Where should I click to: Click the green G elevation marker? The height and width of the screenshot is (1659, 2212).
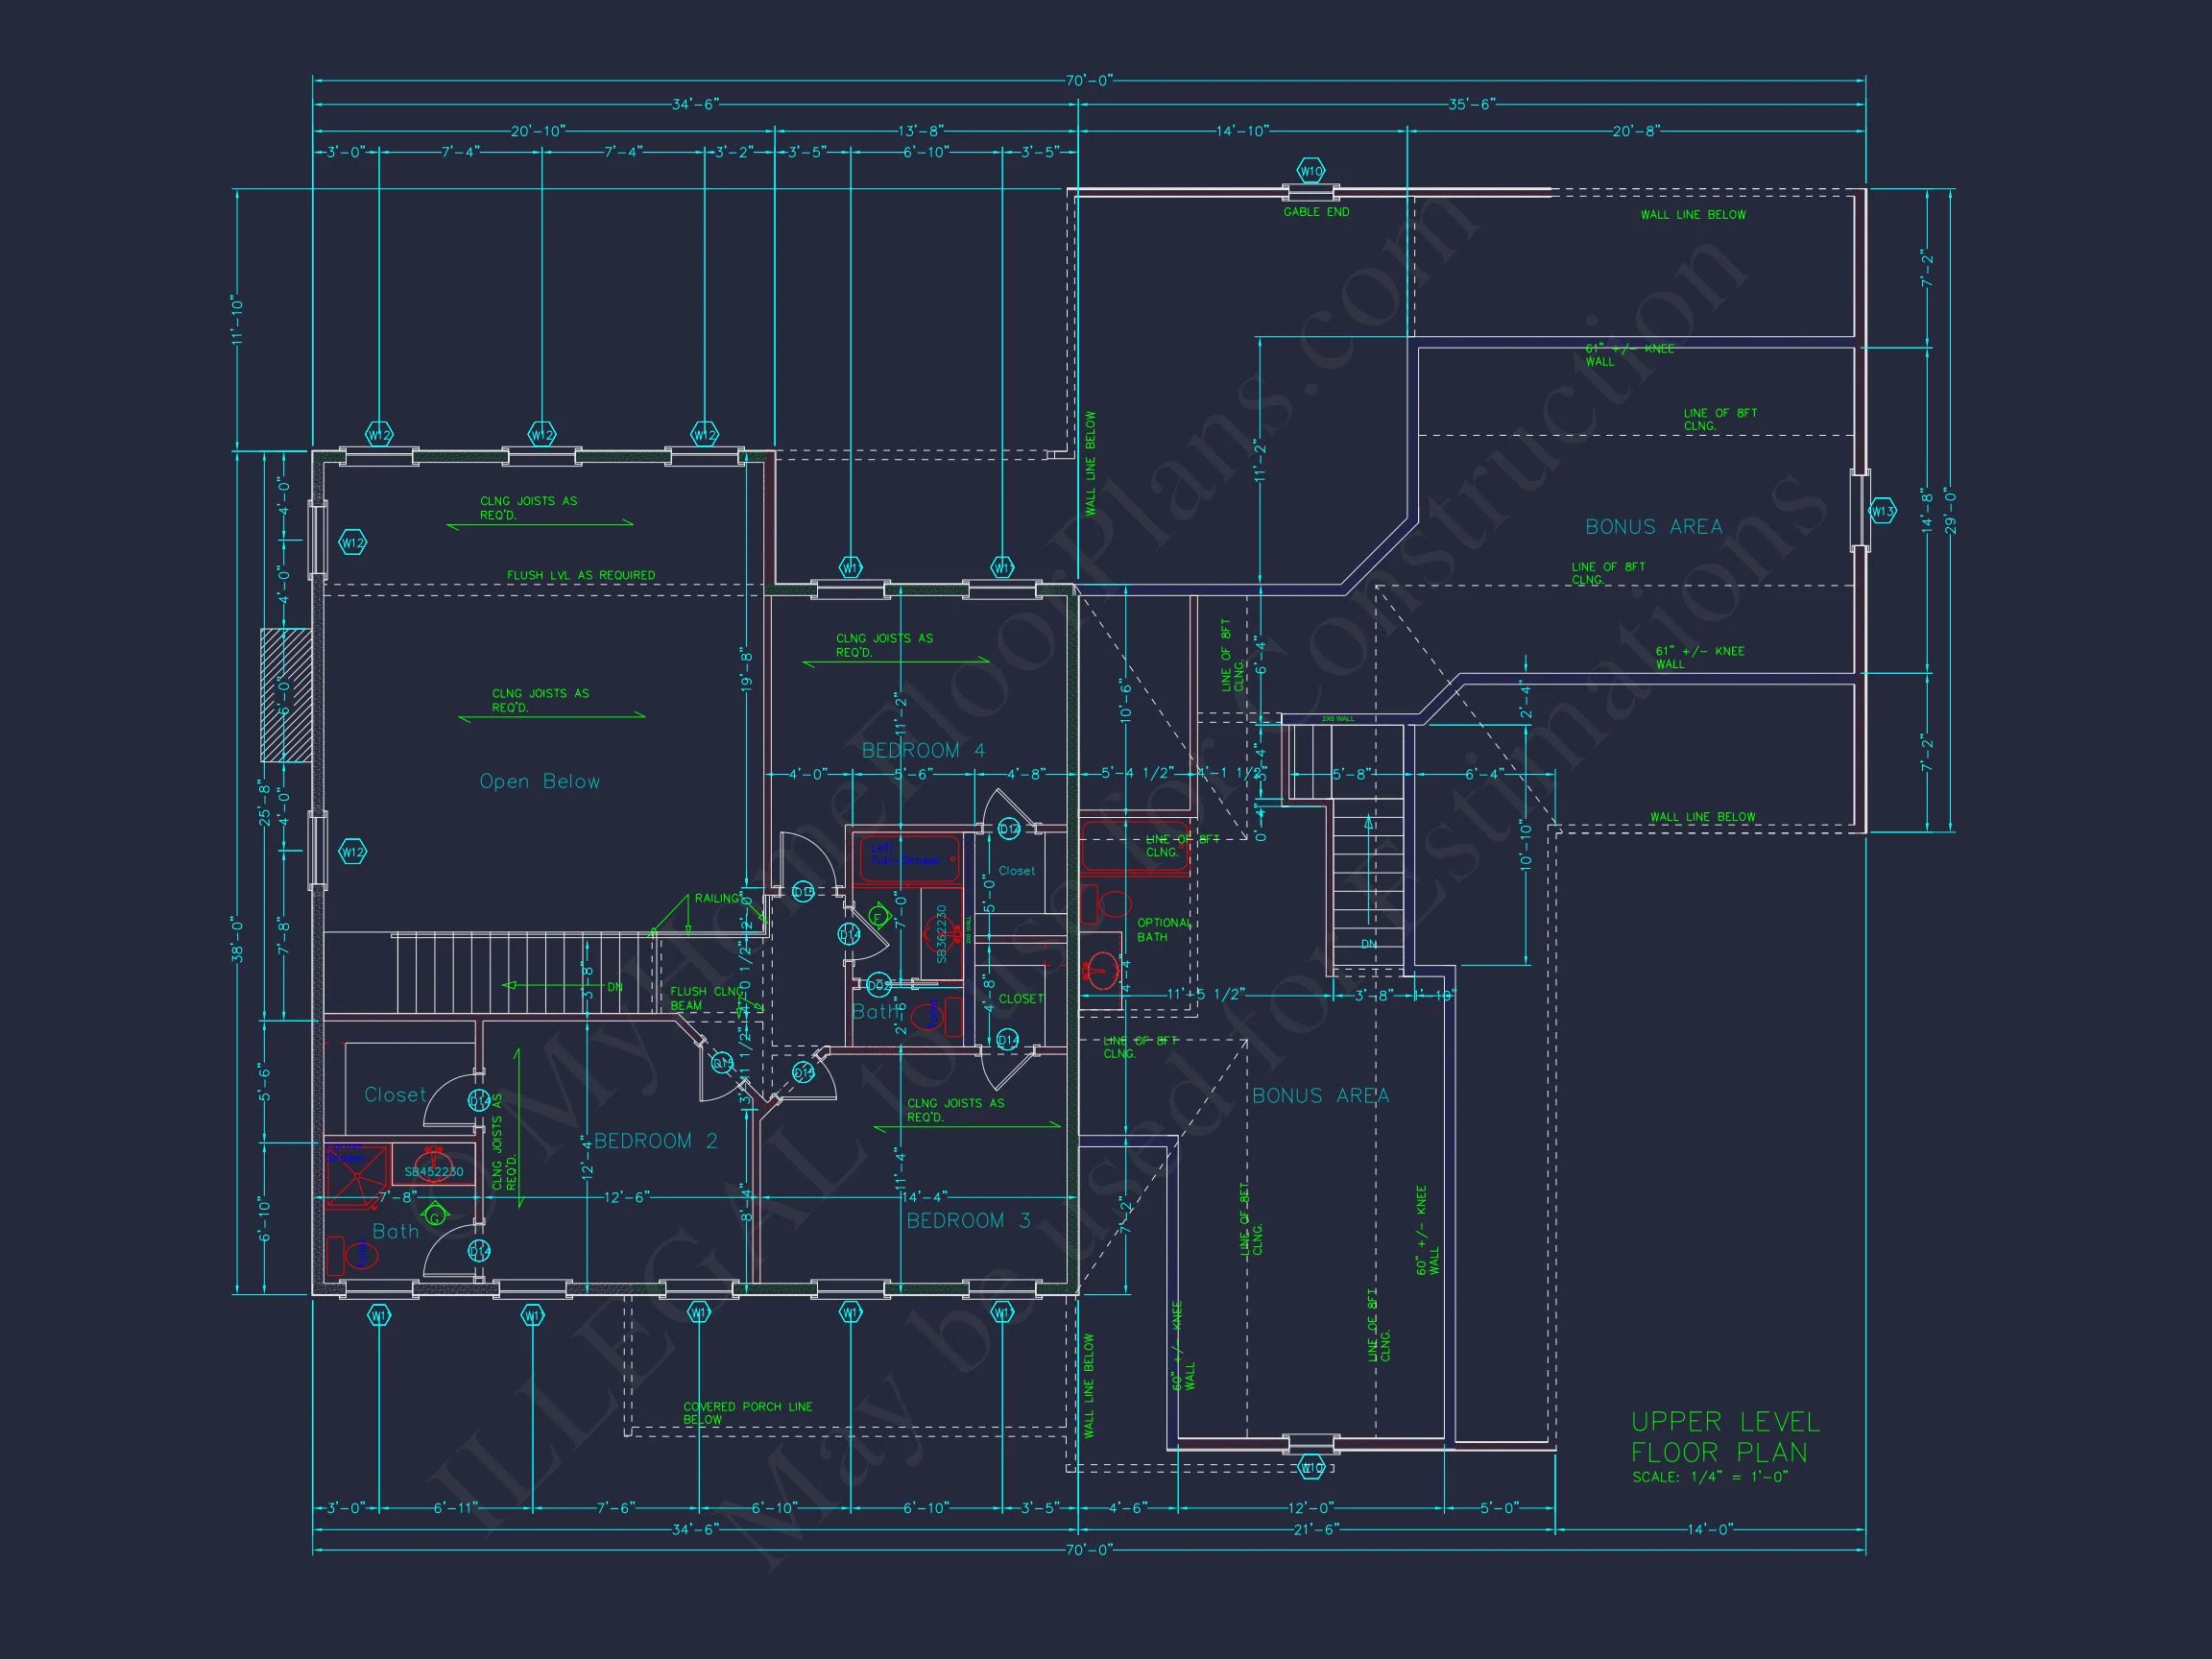[x=434, y=1217]
